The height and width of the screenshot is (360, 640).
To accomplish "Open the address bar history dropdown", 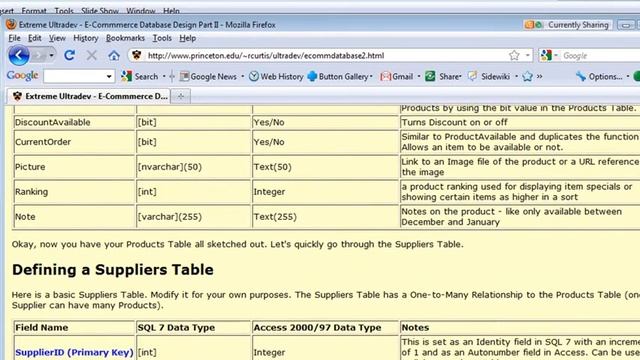I will [x=527, y=55].
